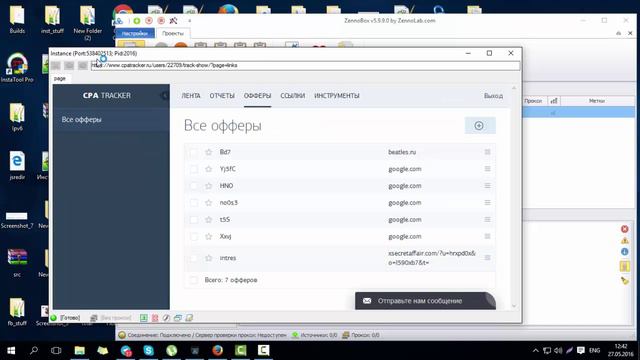Show info messages filter in ZennoBox log

click(x=624, y=252)
